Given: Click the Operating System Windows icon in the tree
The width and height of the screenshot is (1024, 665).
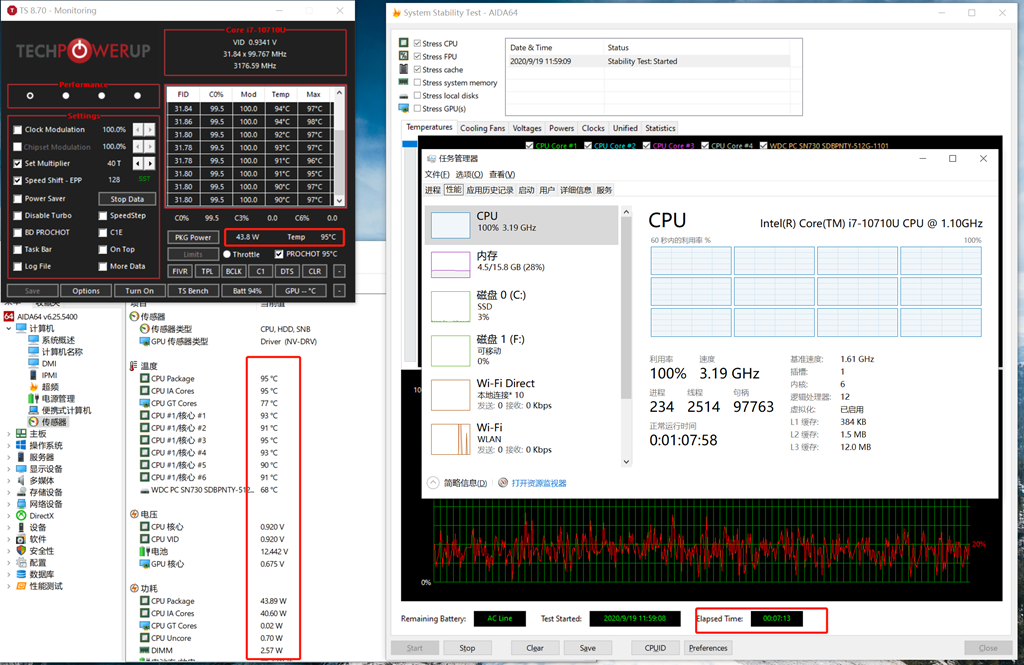Looking at the screenshot, I should click(x=21, y=446).
